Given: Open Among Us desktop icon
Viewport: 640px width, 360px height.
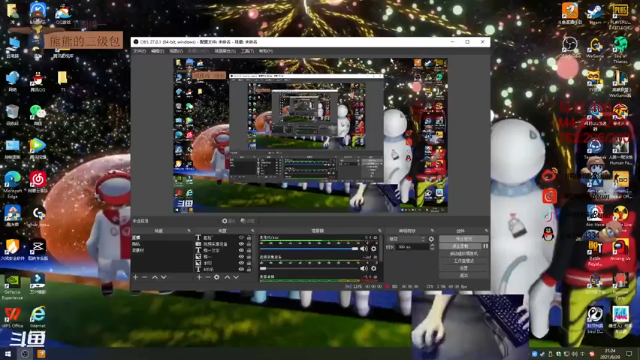Looking at the screenshot, I should point(620,250).
